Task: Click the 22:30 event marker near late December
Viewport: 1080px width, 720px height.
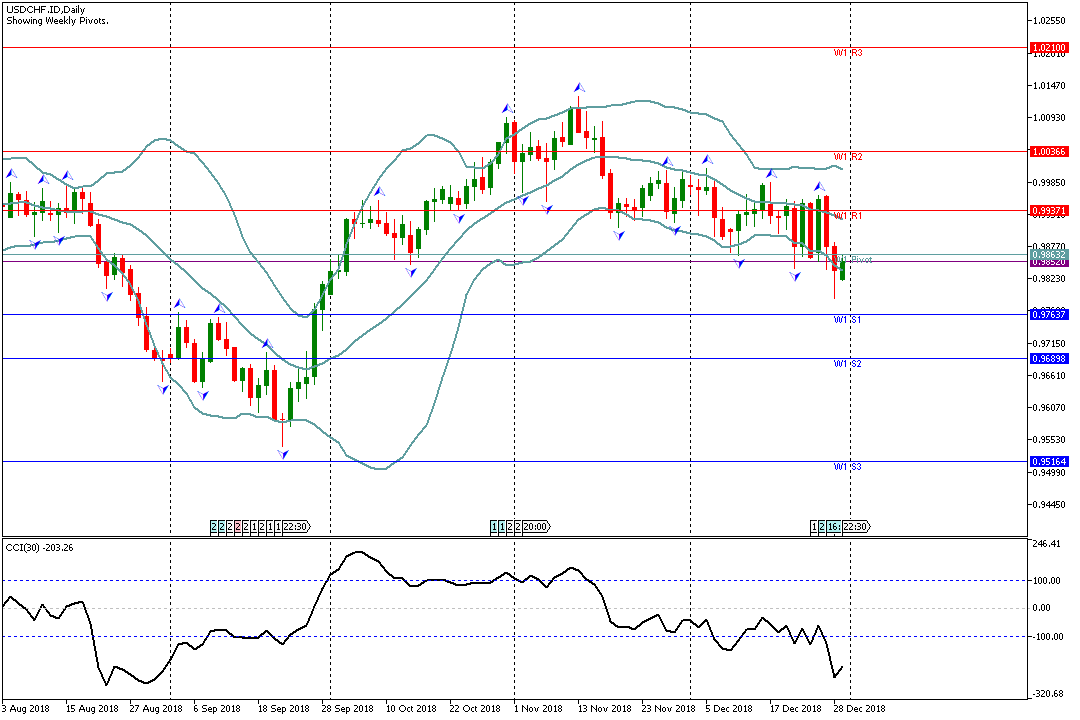Action: click(x=856, y=527)
